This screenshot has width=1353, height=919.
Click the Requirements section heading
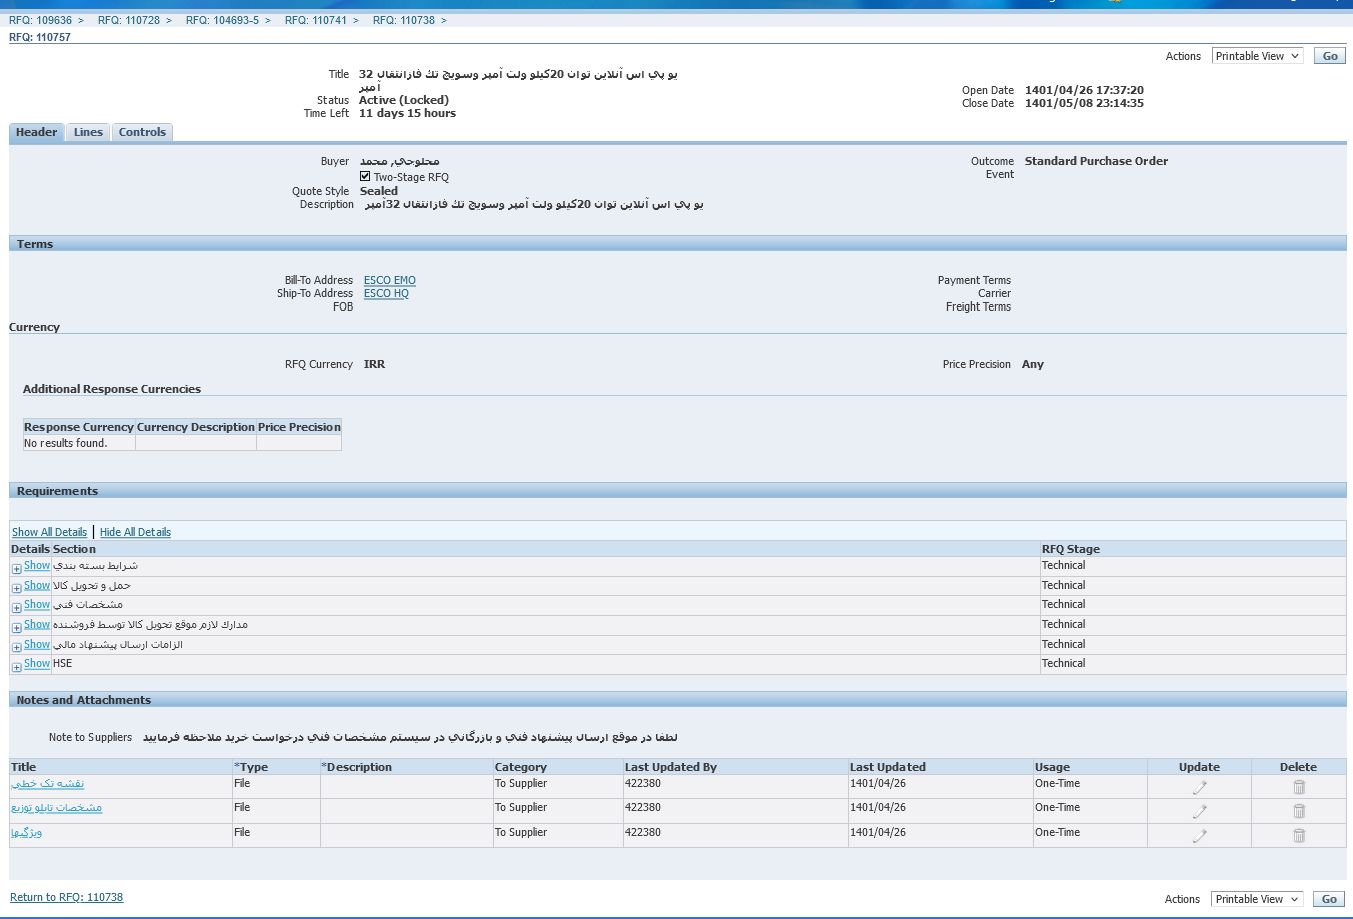click(57, 491)
